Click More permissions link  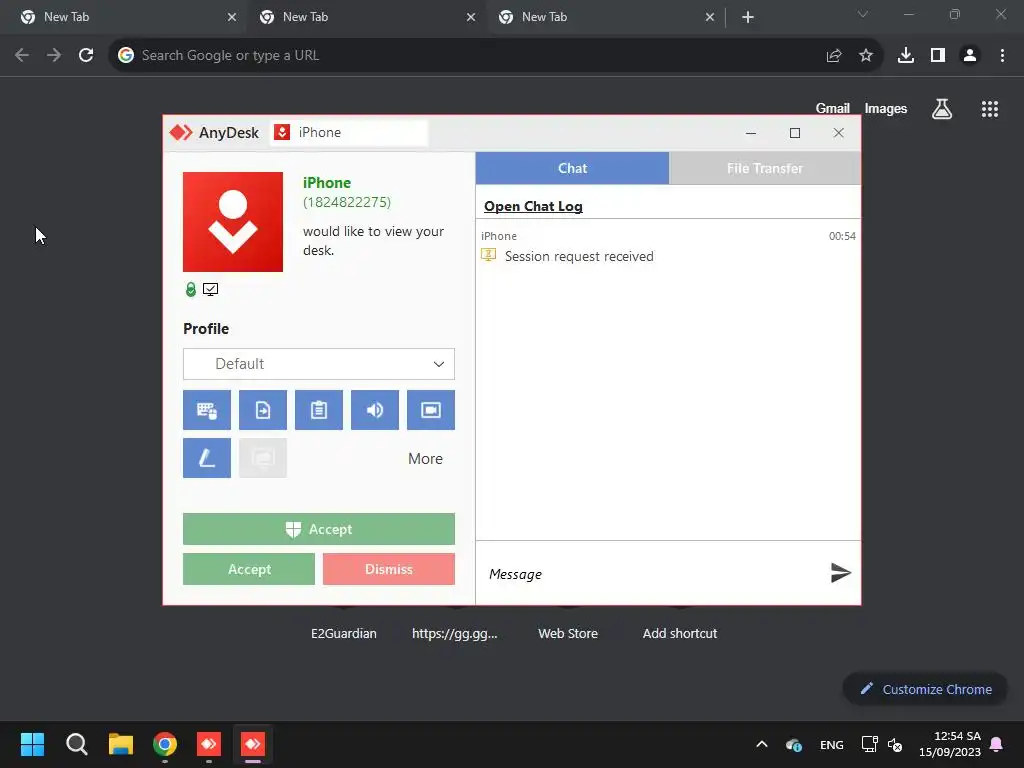tap(425, 458)
